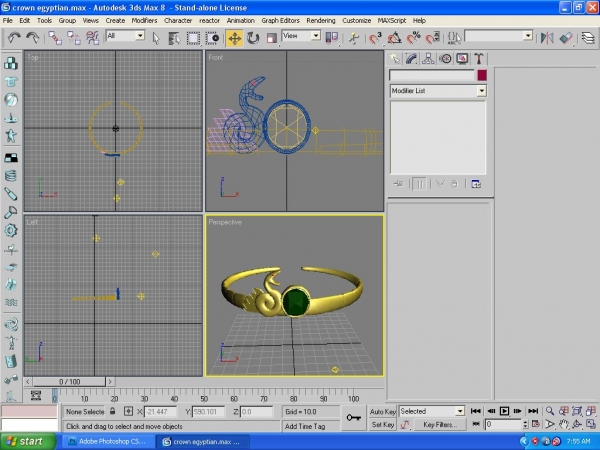This screenshot has width=600, height=450.
Task: Switch to the Create command panel tab
Action: (395, 59)
